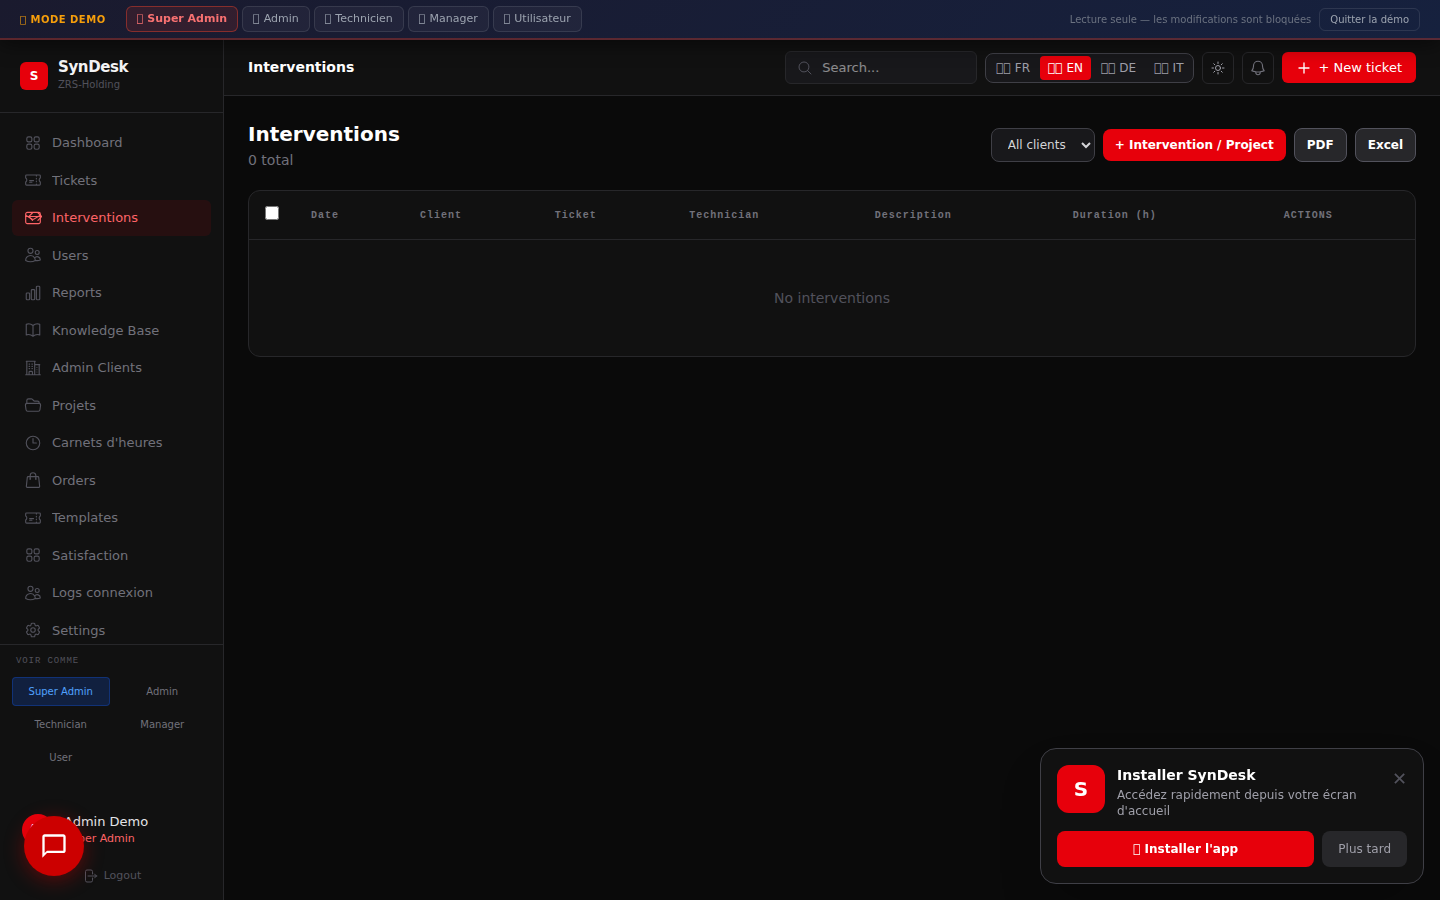Image resolution: width=1440 pixels, height=900 pixels.
Task: Click the Knowledge Base book icon
Action: click(33, 331)
